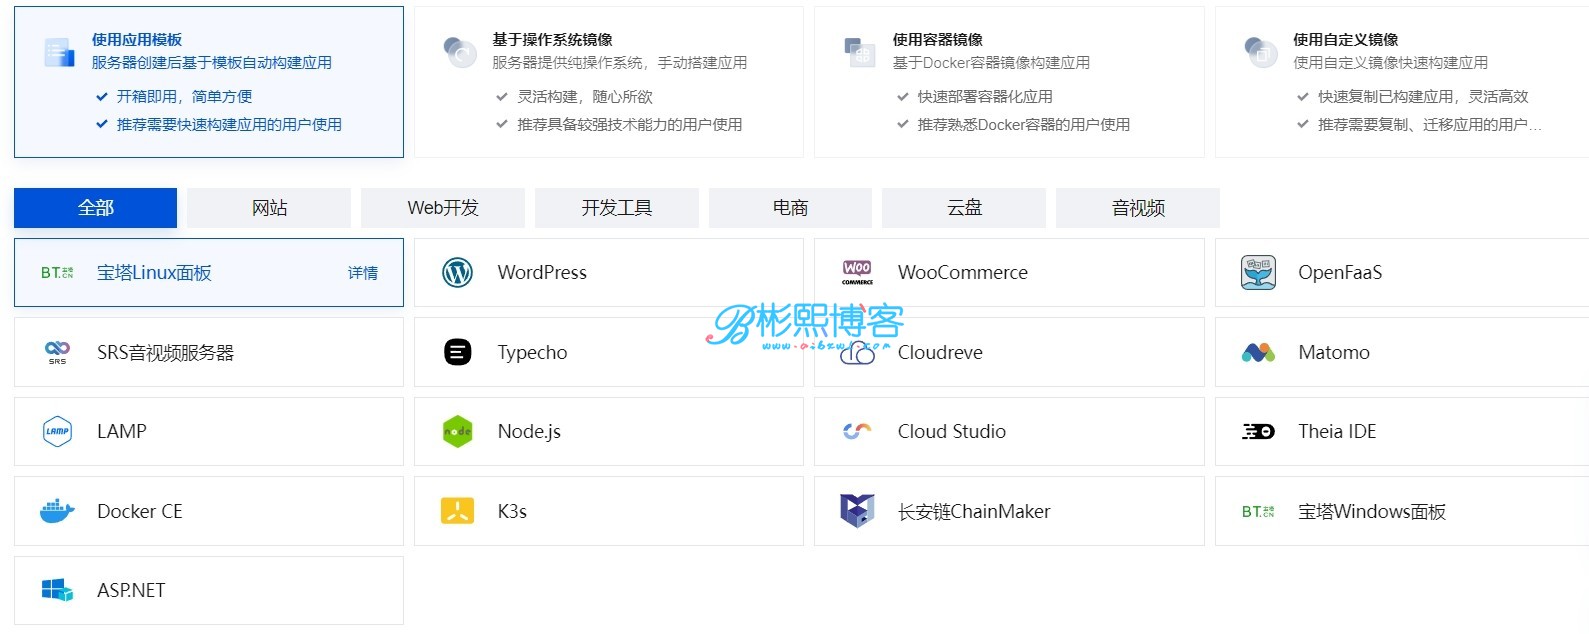Click the K3s yellow logo icon
The width and height of the screenshot is (1589, 634).
457,511
